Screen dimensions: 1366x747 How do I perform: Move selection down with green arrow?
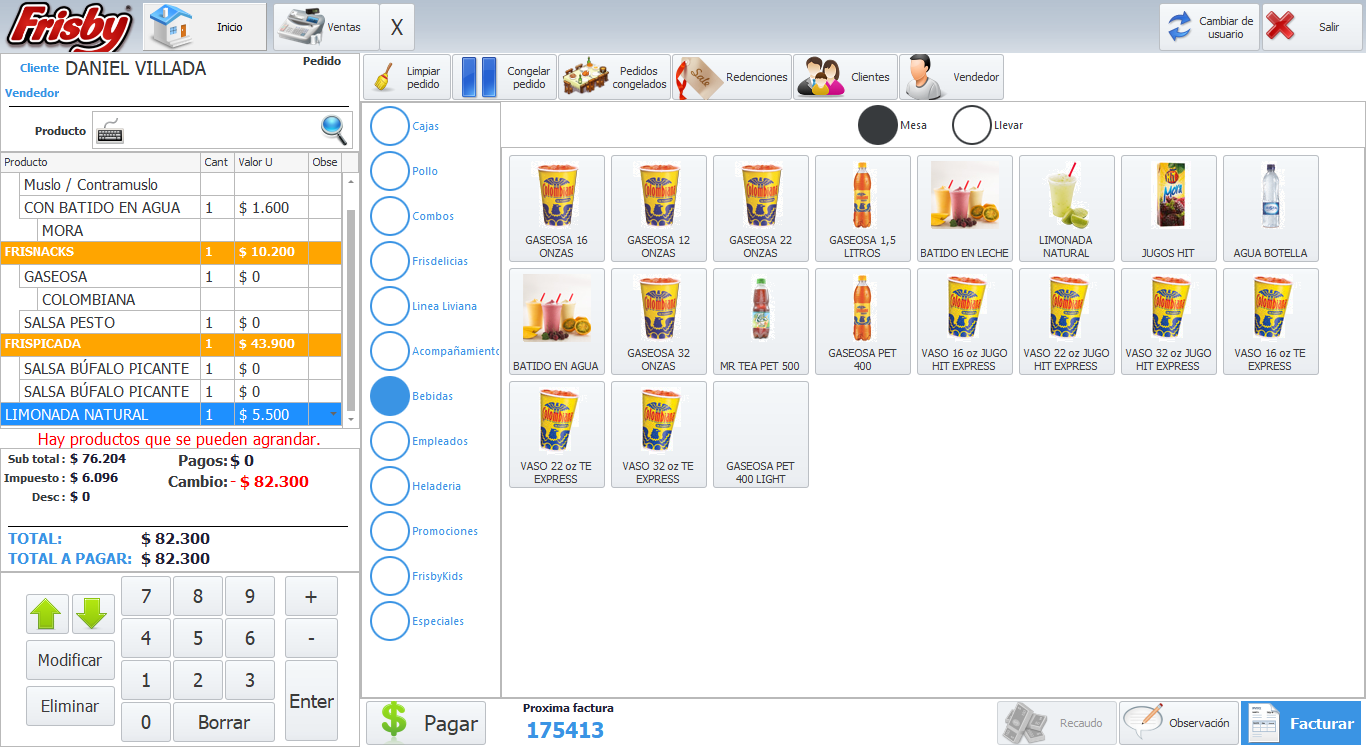(x=93, y=614)
